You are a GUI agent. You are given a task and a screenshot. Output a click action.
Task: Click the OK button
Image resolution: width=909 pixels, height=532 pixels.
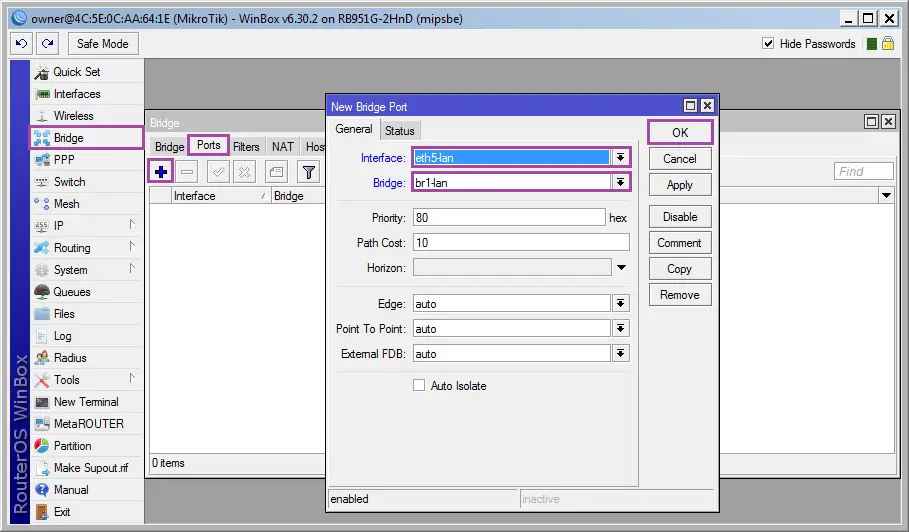[680, 133]
